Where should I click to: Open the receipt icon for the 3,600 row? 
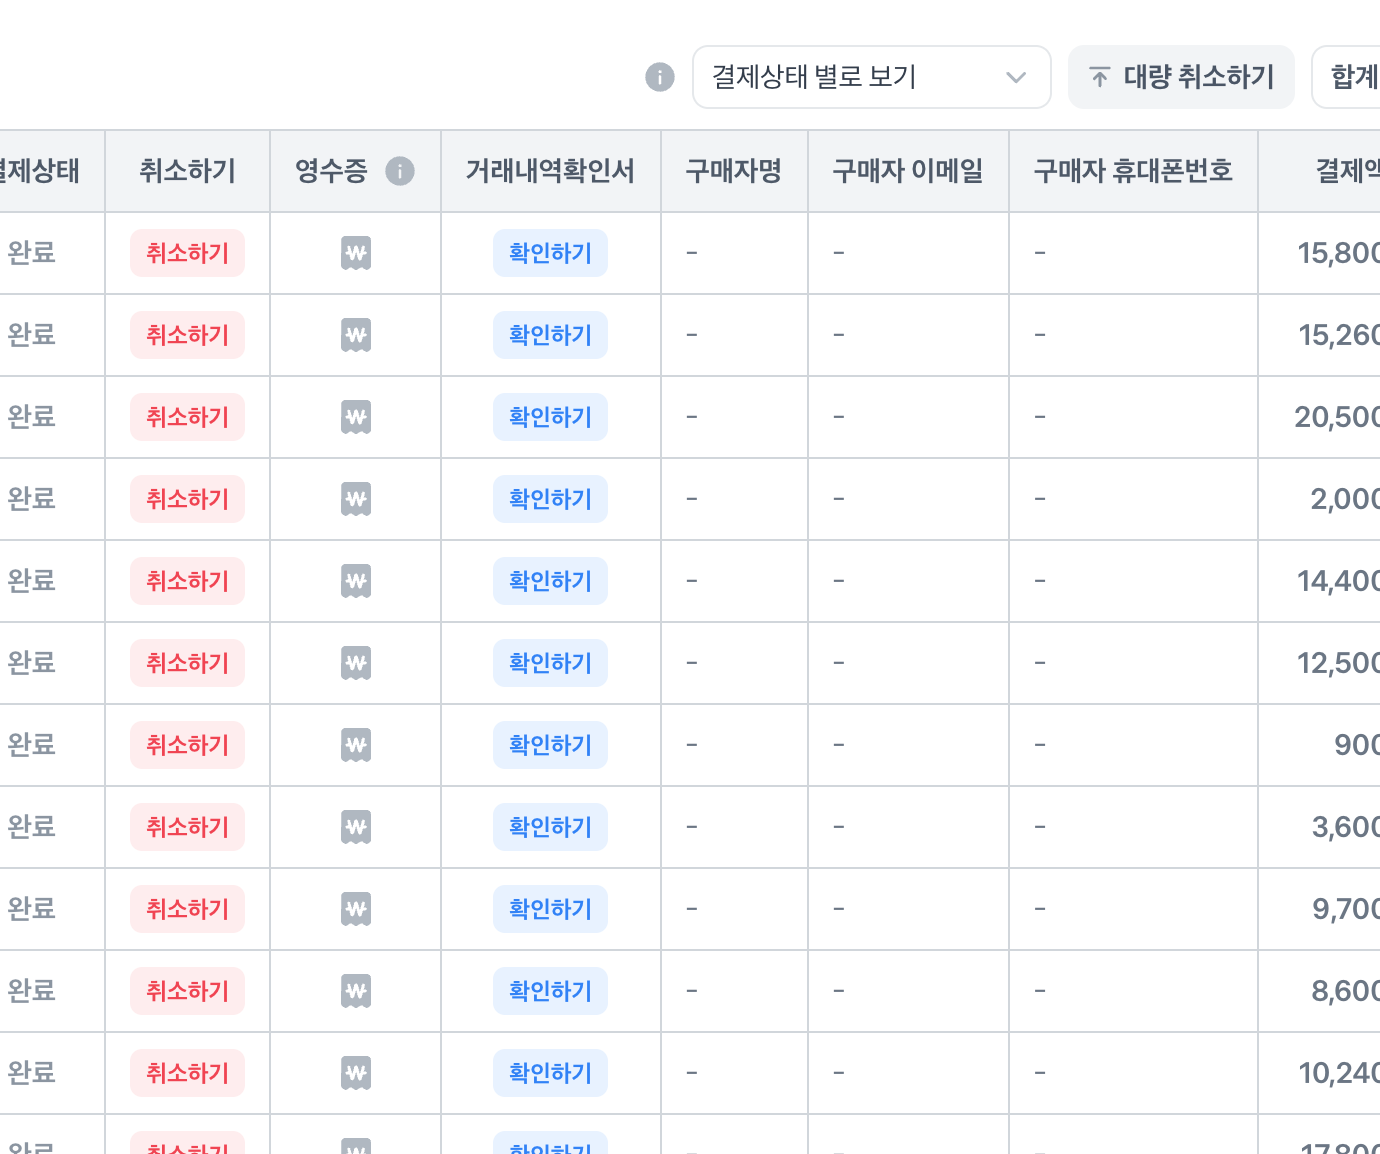point(356,827)
